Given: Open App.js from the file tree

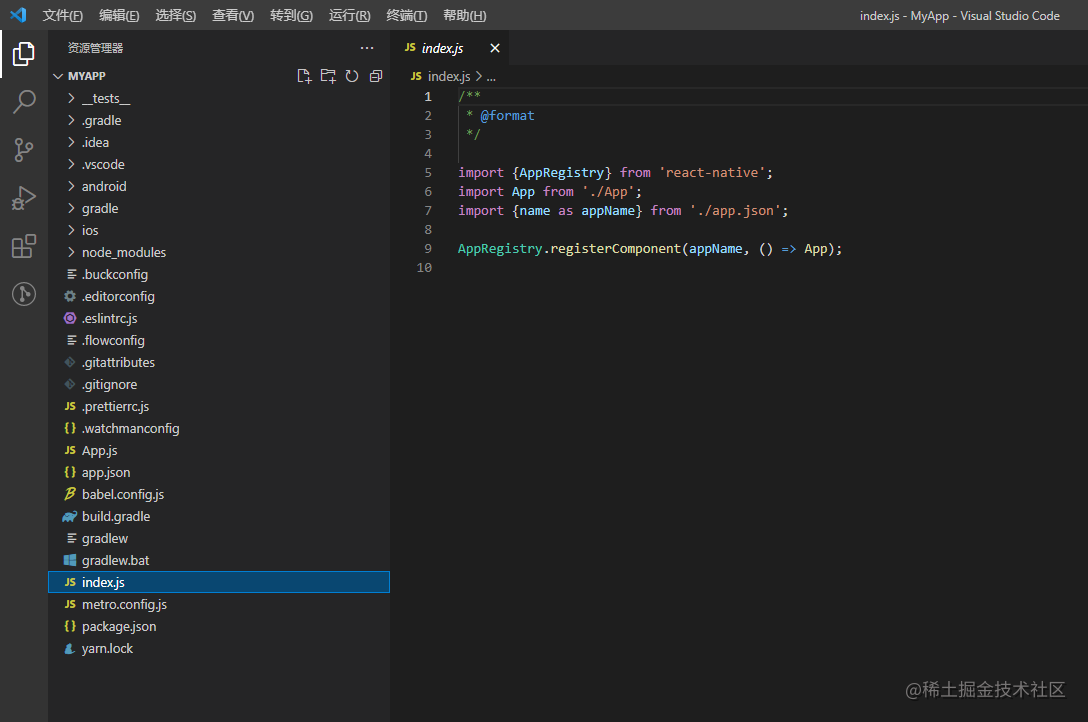Looking at the screenshot, I should [x=99, y=450].
